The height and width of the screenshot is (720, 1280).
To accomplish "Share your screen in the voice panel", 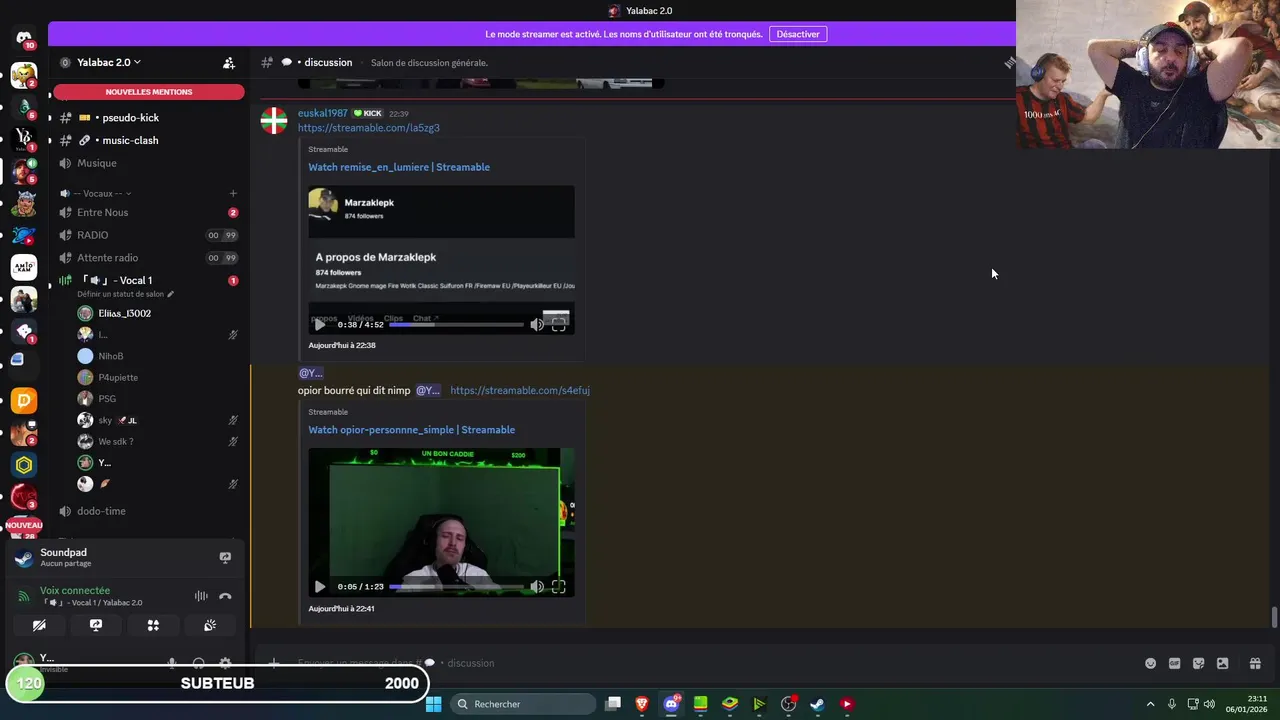I will tap(96, 625).
